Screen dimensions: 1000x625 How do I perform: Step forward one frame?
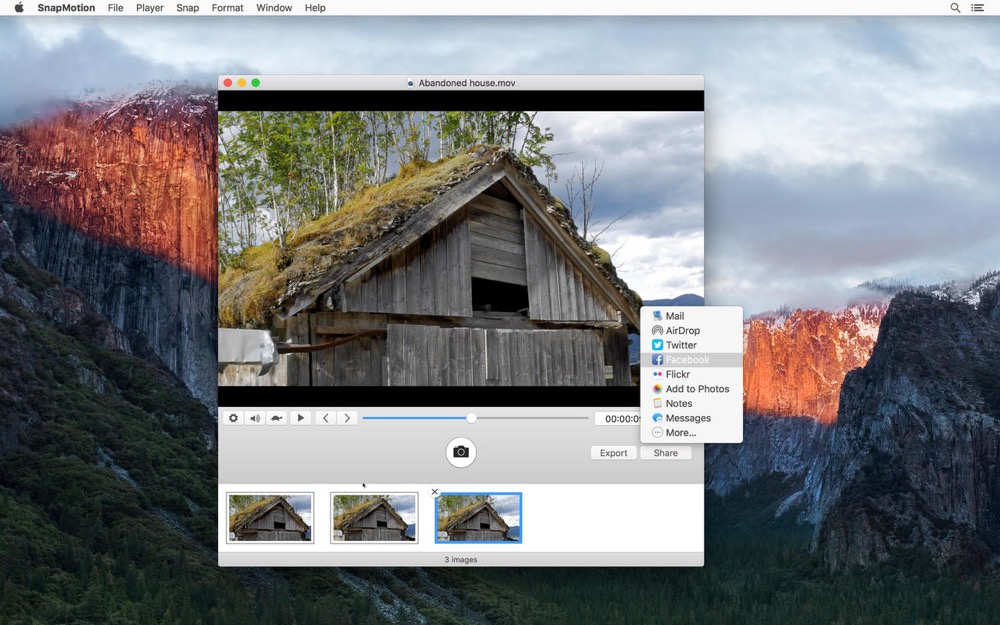click(347, 418)
